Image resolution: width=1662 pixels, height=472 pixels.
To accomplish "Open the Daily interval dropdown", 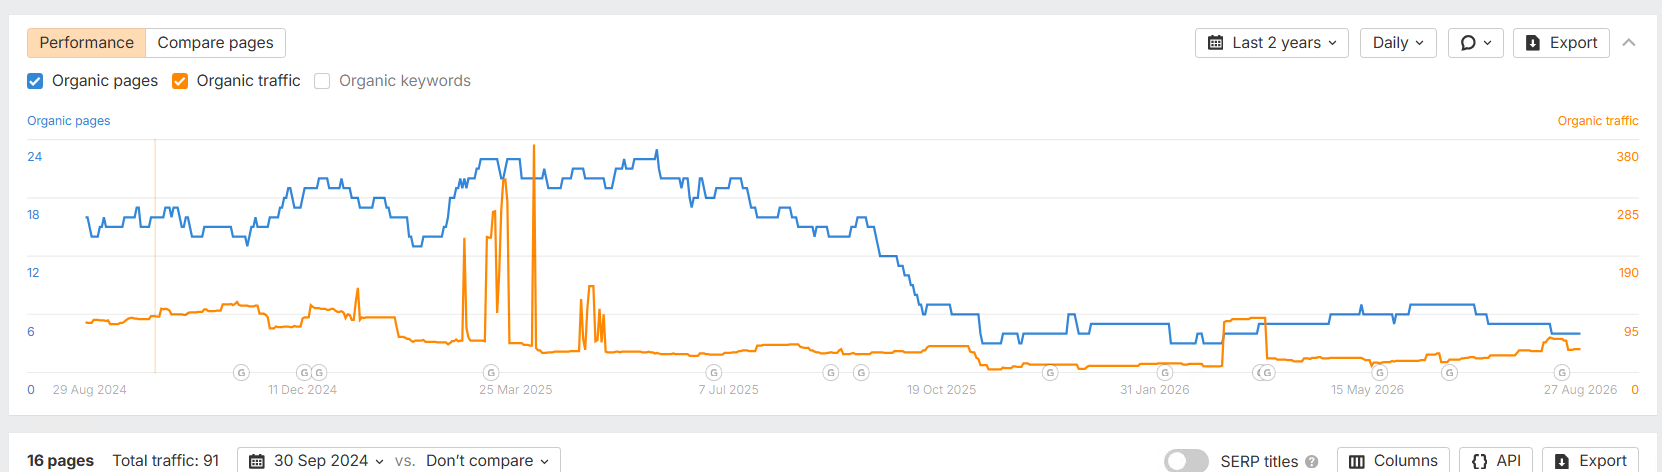I will (1398, 43).
